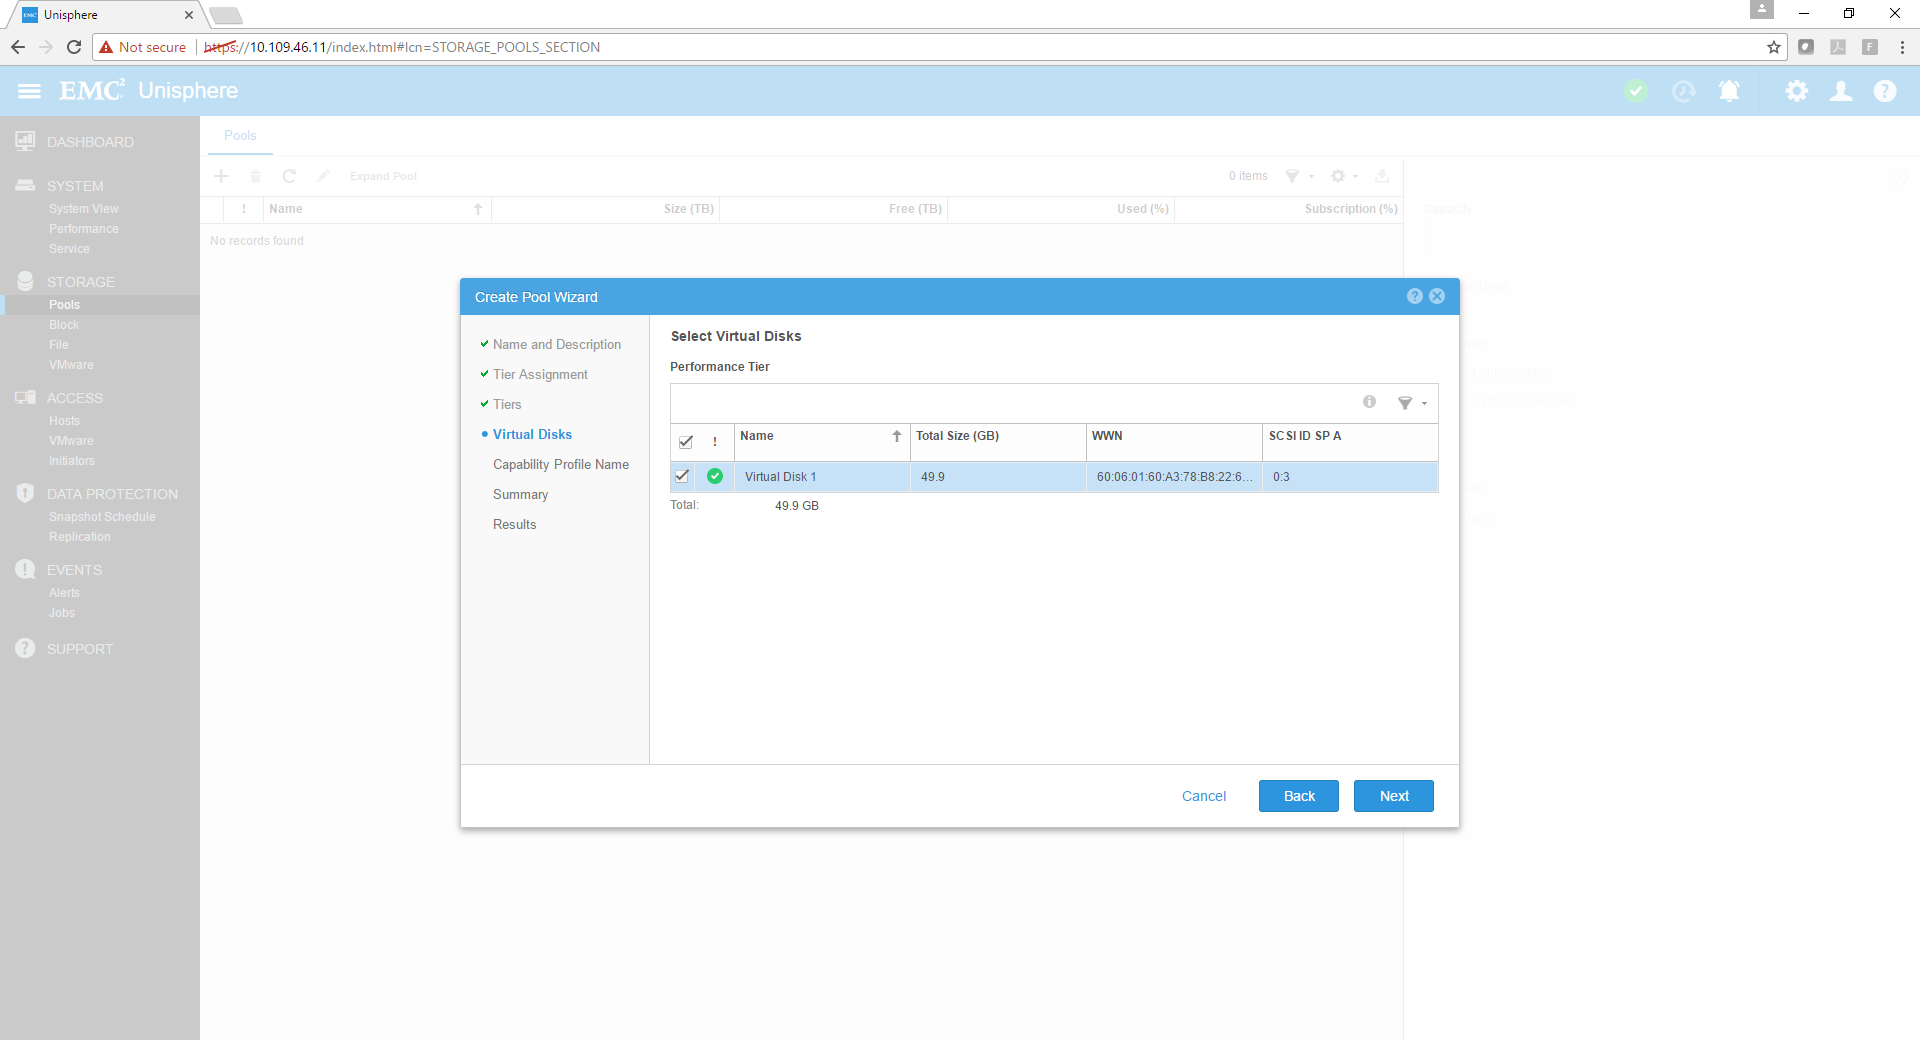Click the info icon above the disk table
The image size is (1920, 1040).
[x=1369, y=402]
